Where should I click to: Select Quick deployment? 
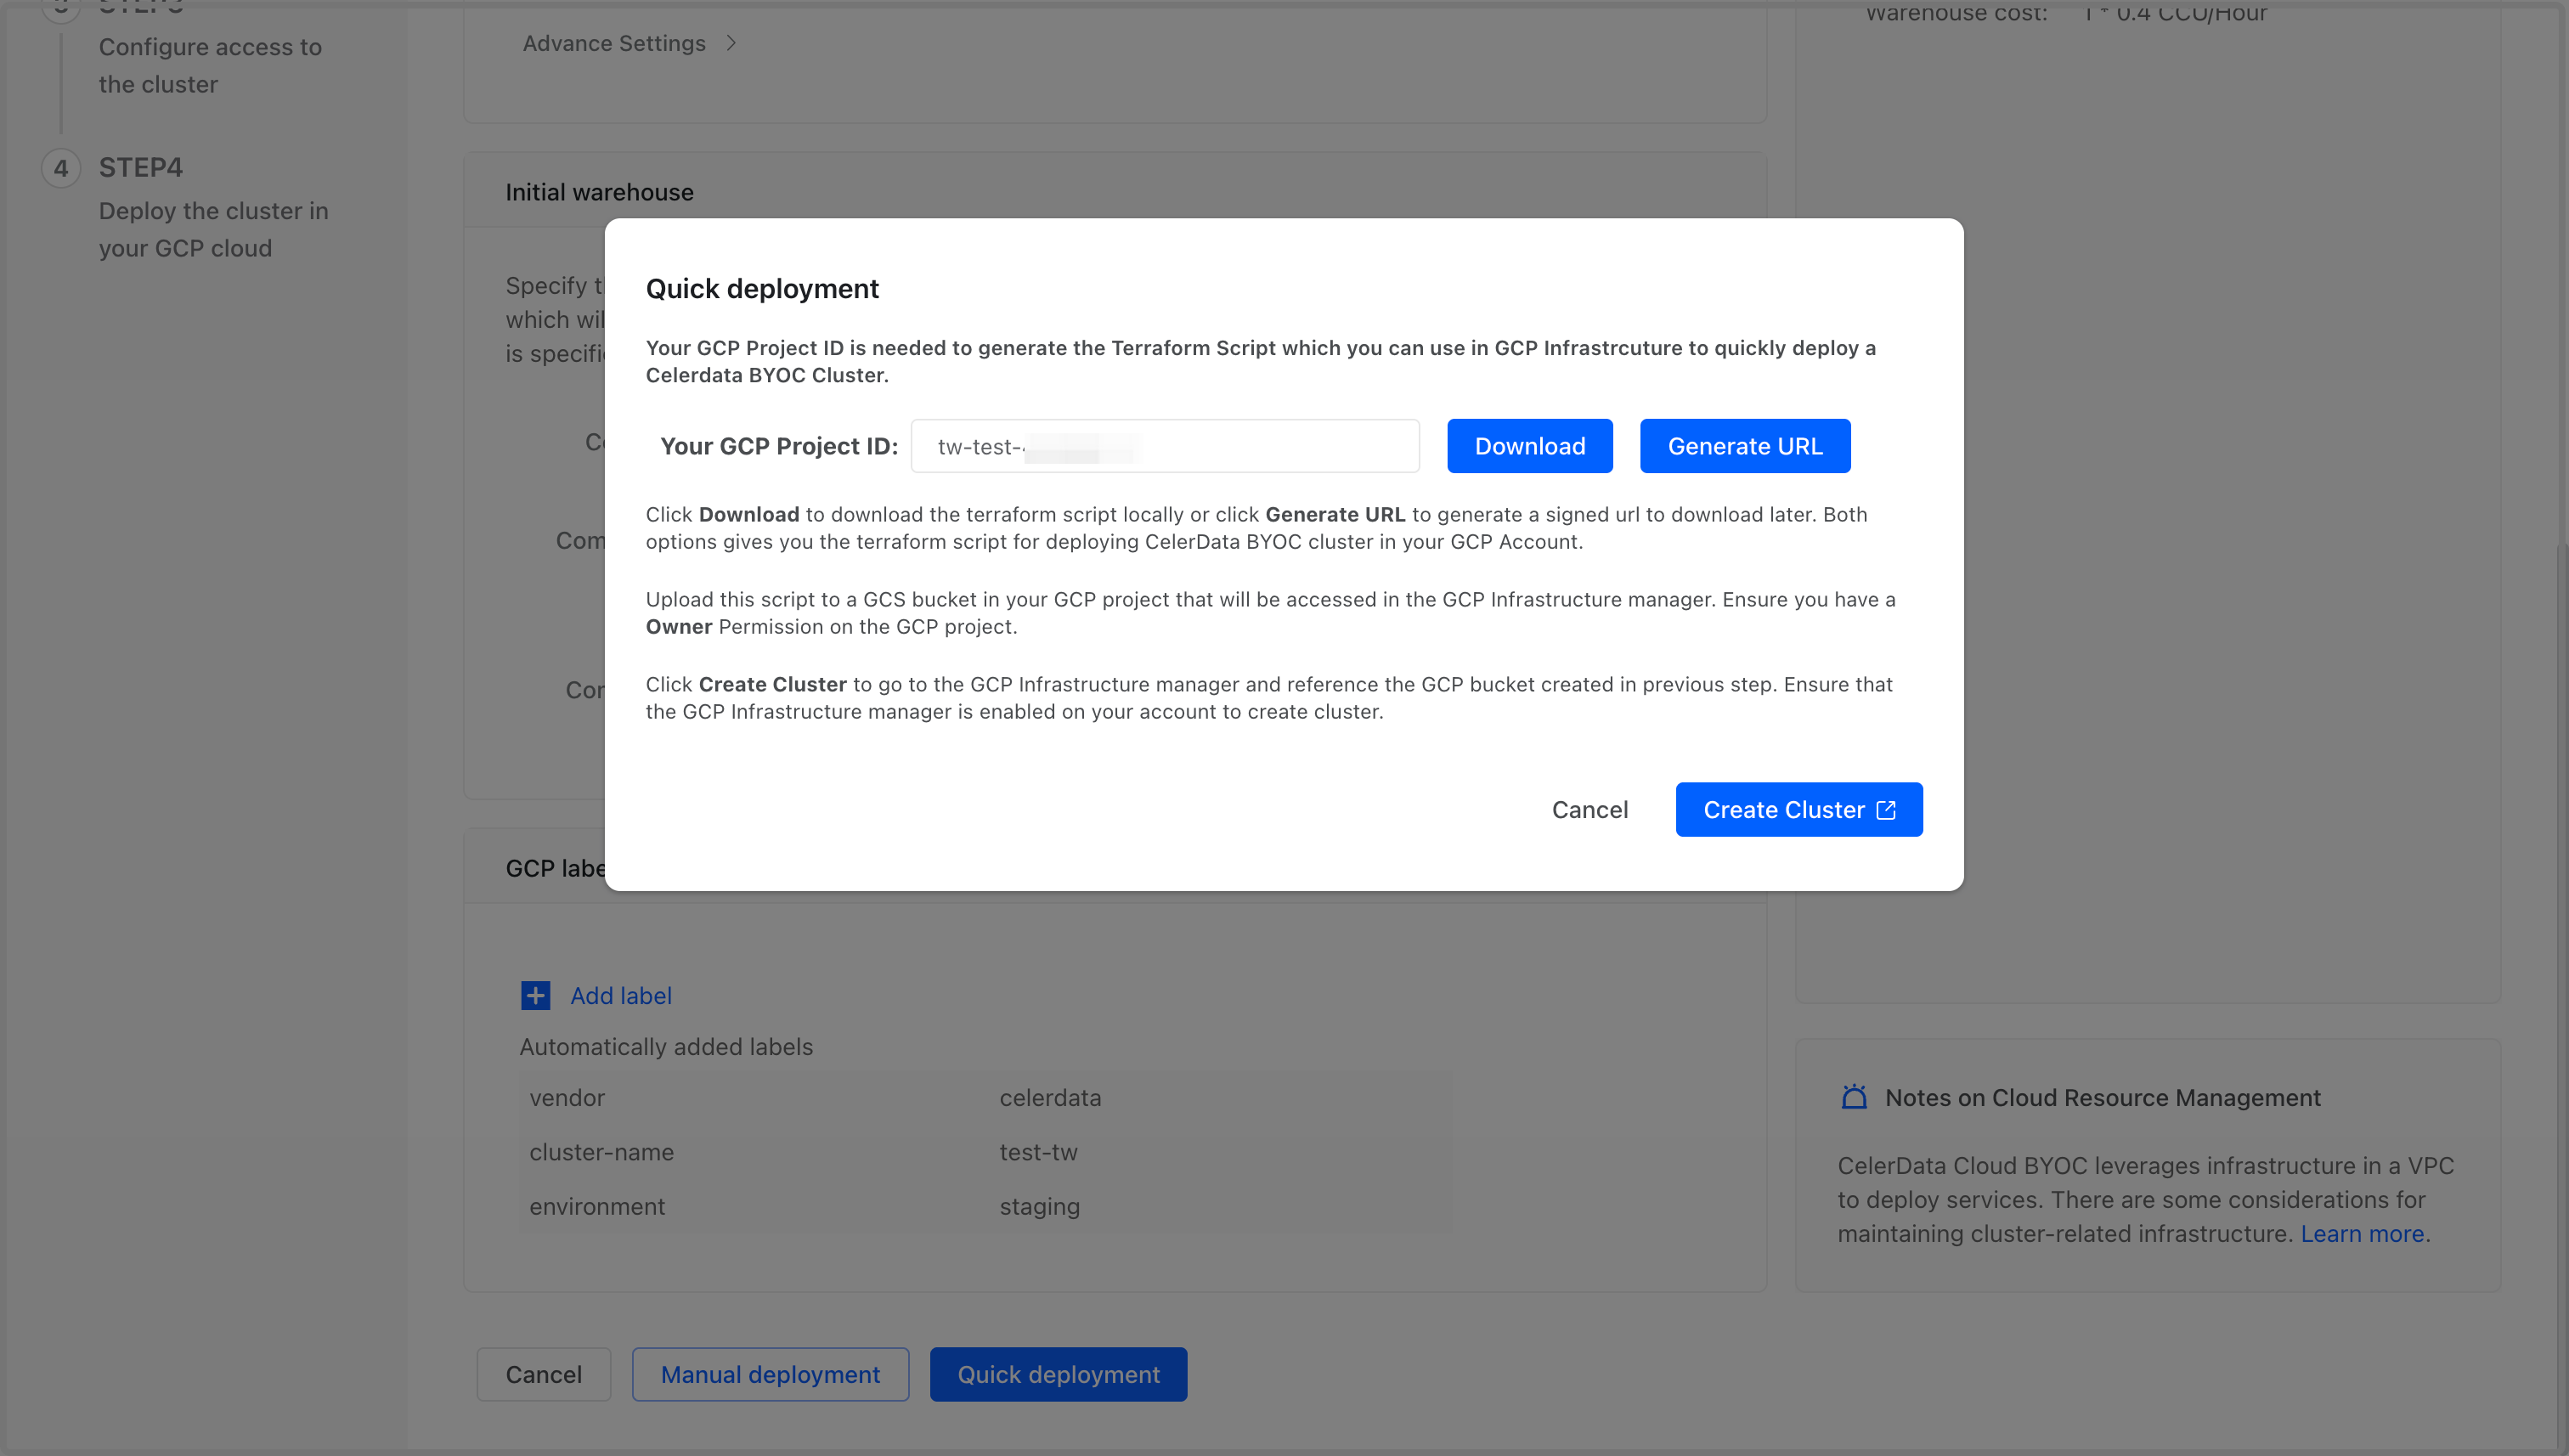(1058, 1374)
